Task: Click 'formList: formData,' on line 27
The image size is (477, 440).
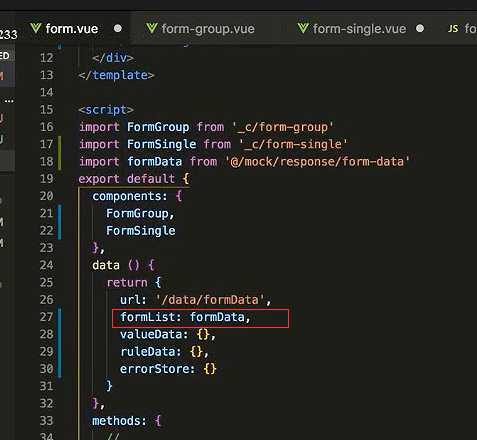Action: pos(185,317)
